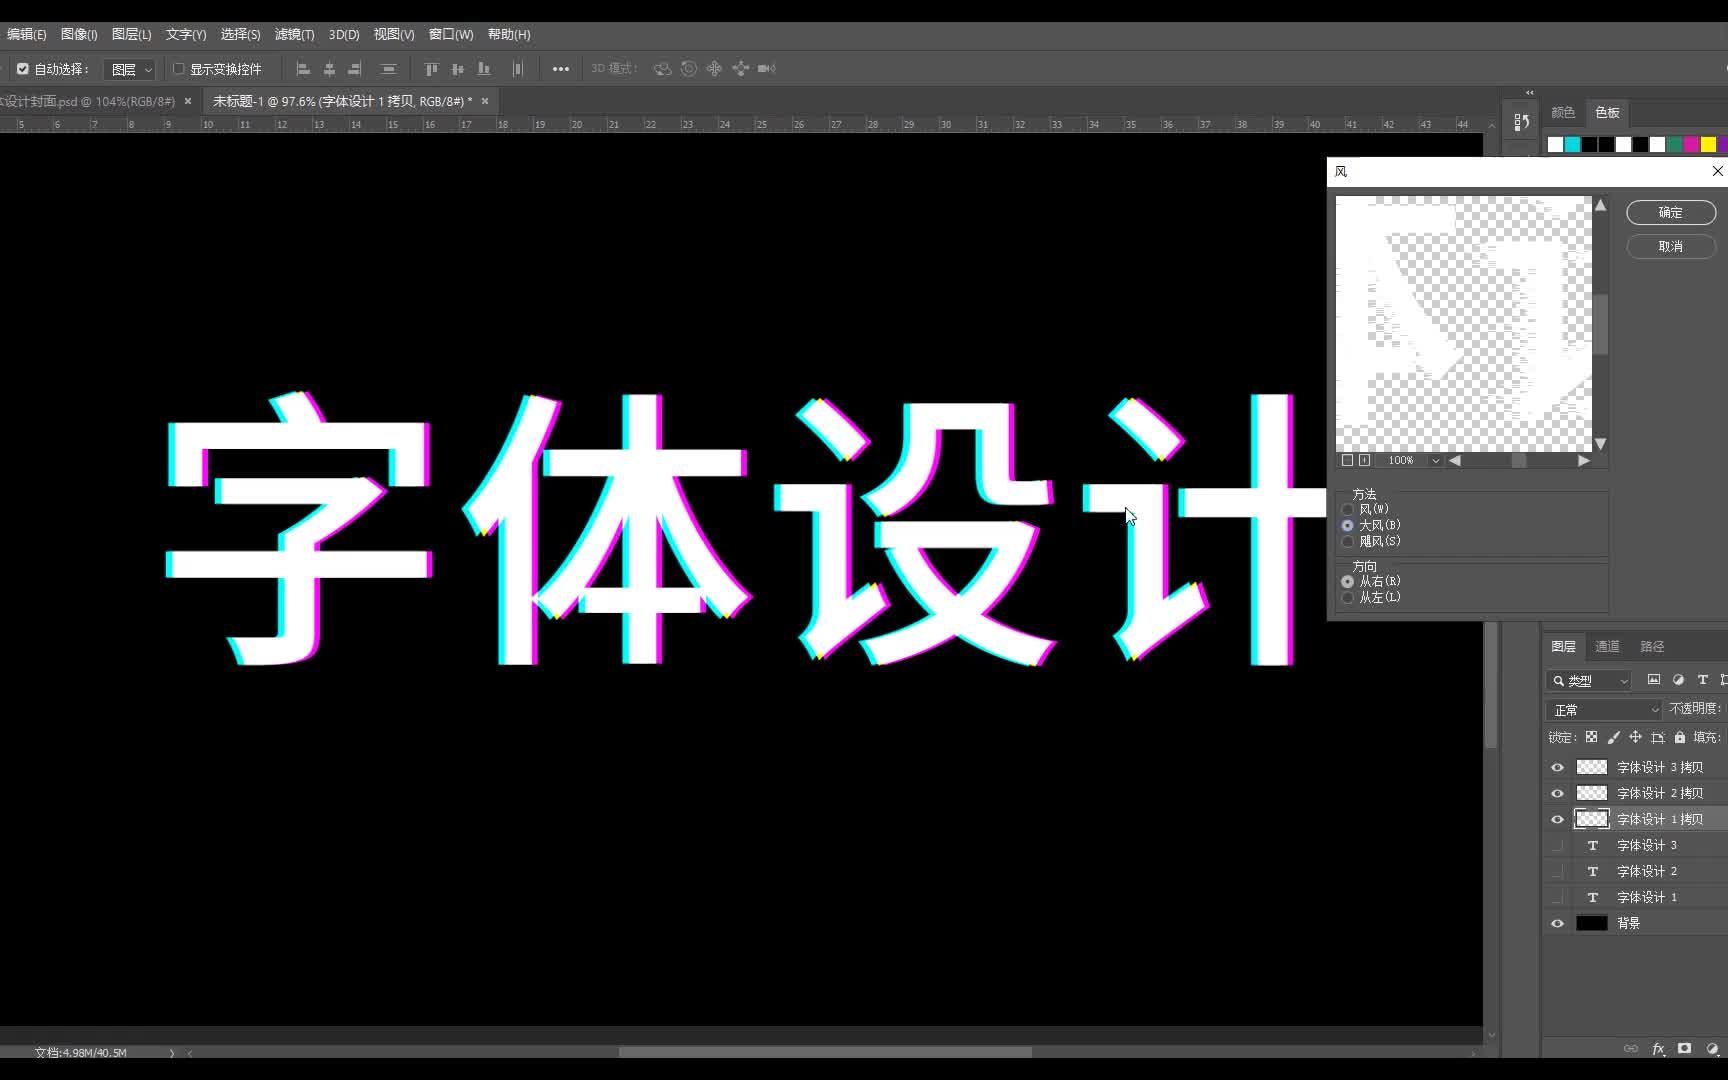
Task: Show the 字体设计 3 text layer
Action: click(1557, 845)
